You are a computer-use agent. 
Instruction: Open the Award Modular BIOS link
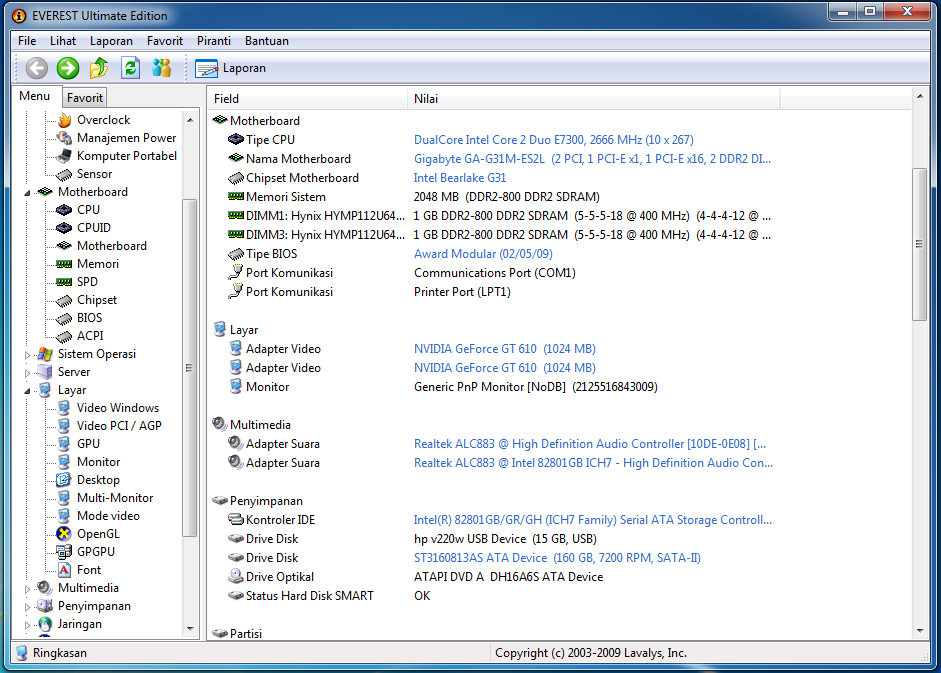[x=483, y=254]
